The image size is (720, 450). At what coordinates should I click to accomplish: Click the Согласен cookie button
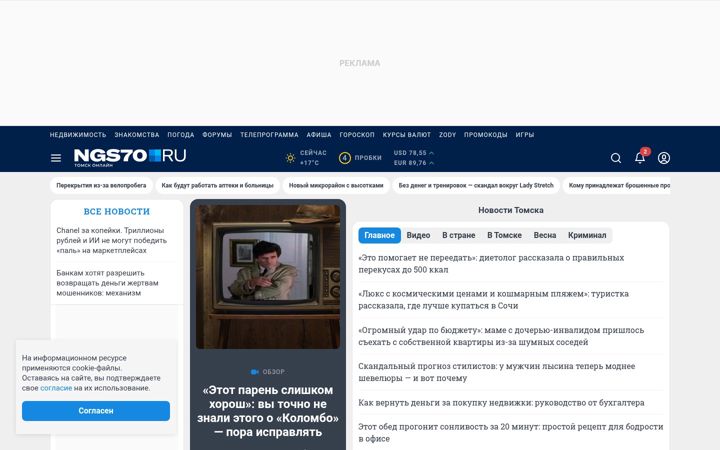pyautogui.click(x=96, y=411)
